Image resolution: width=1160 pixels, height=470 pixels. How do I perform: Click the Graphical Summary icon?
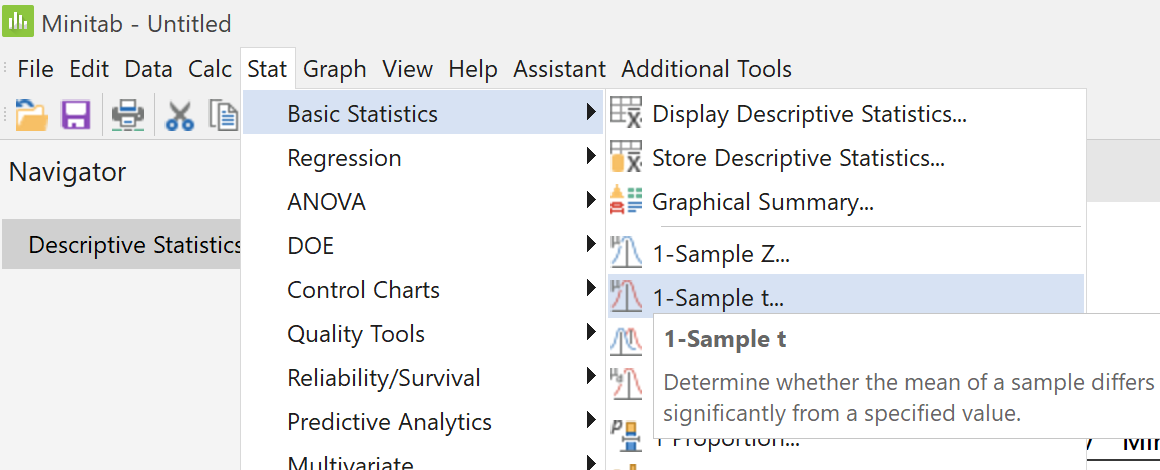click(x=626, y=201)
